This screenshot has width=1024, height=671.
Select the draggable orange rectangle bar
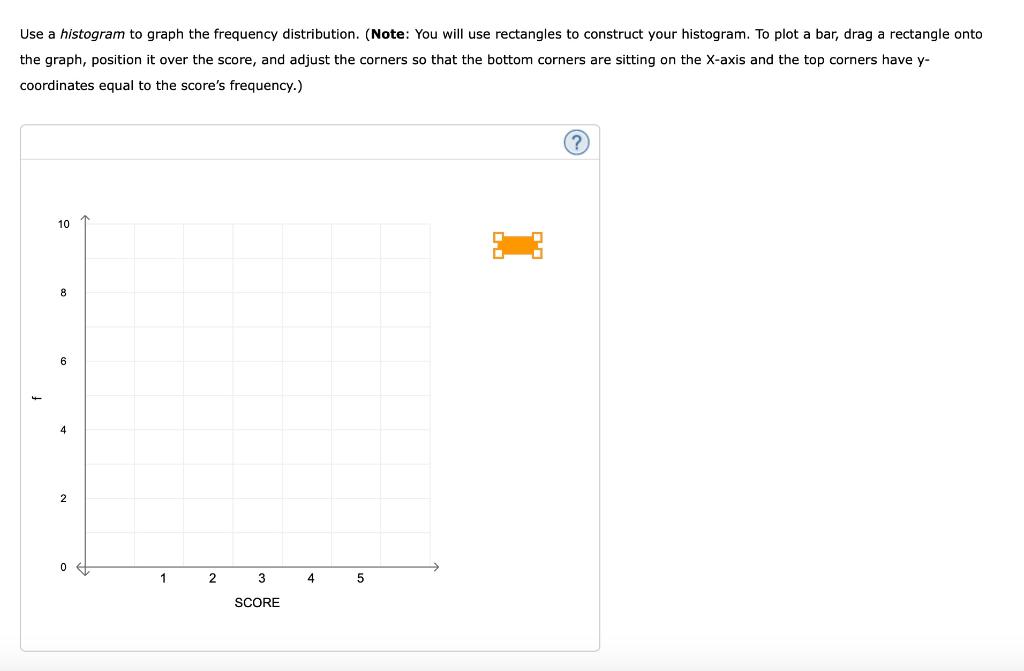coord(518,245)
